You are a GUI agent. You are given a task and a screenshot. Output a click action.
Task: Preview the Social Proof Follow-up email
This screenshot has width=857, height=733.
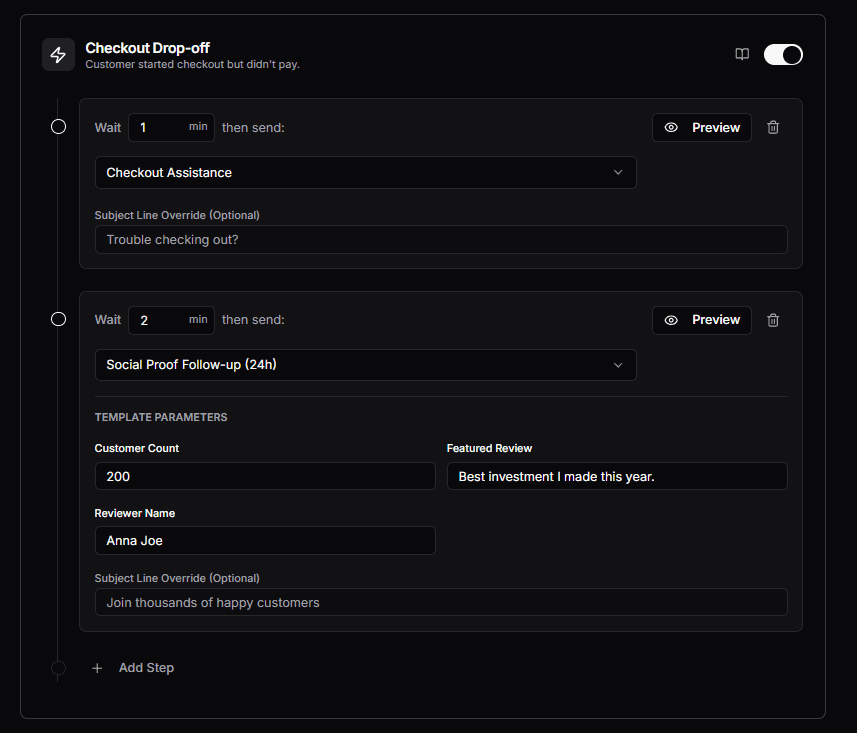(x=701, y=320)
